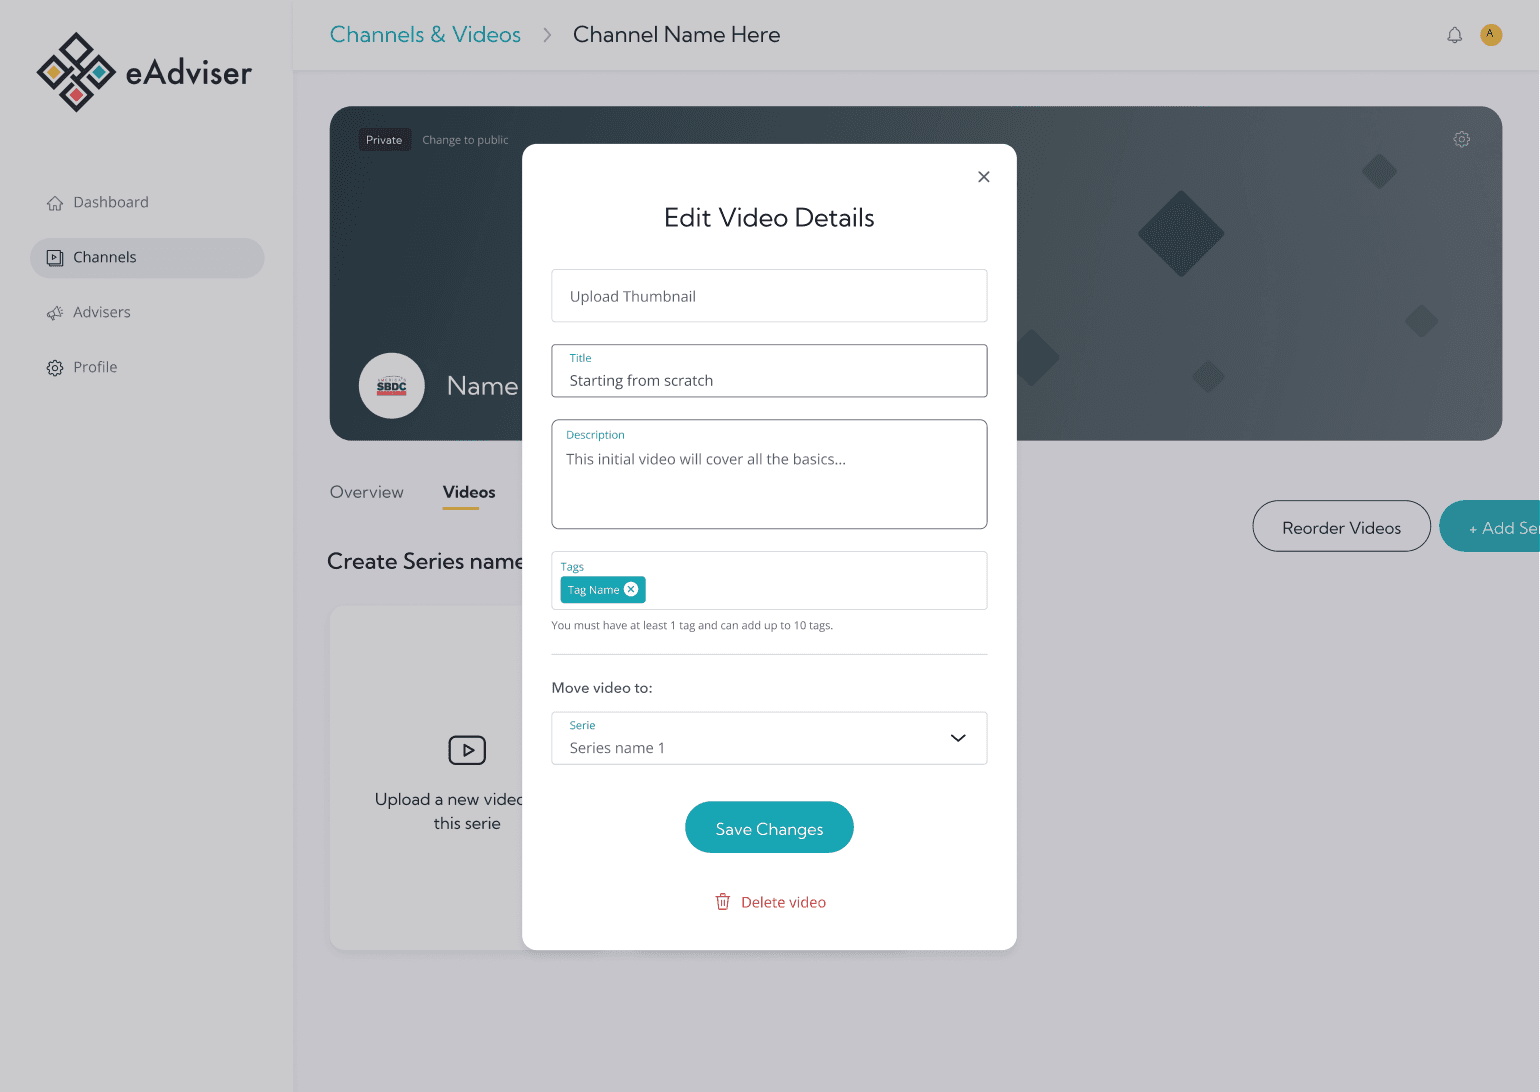Open the notification bell
Image resolution: width=1540 pixels, height=1092 pixels.
pos(1455,34)
